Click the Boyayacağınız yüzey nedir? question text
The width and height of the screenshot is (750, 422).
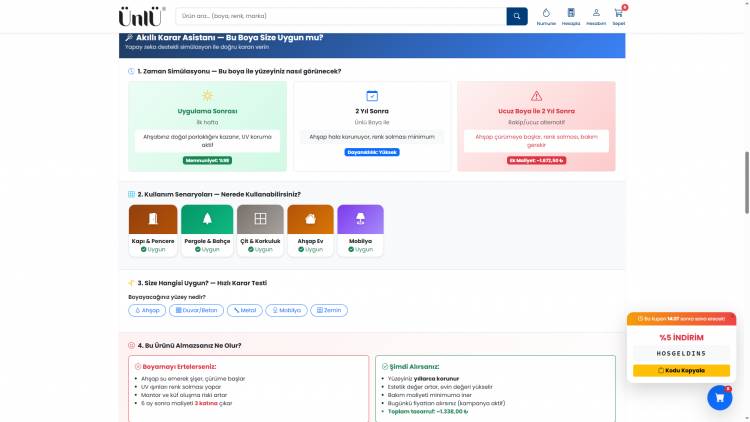pyautogui.click(x=167, y=297)
